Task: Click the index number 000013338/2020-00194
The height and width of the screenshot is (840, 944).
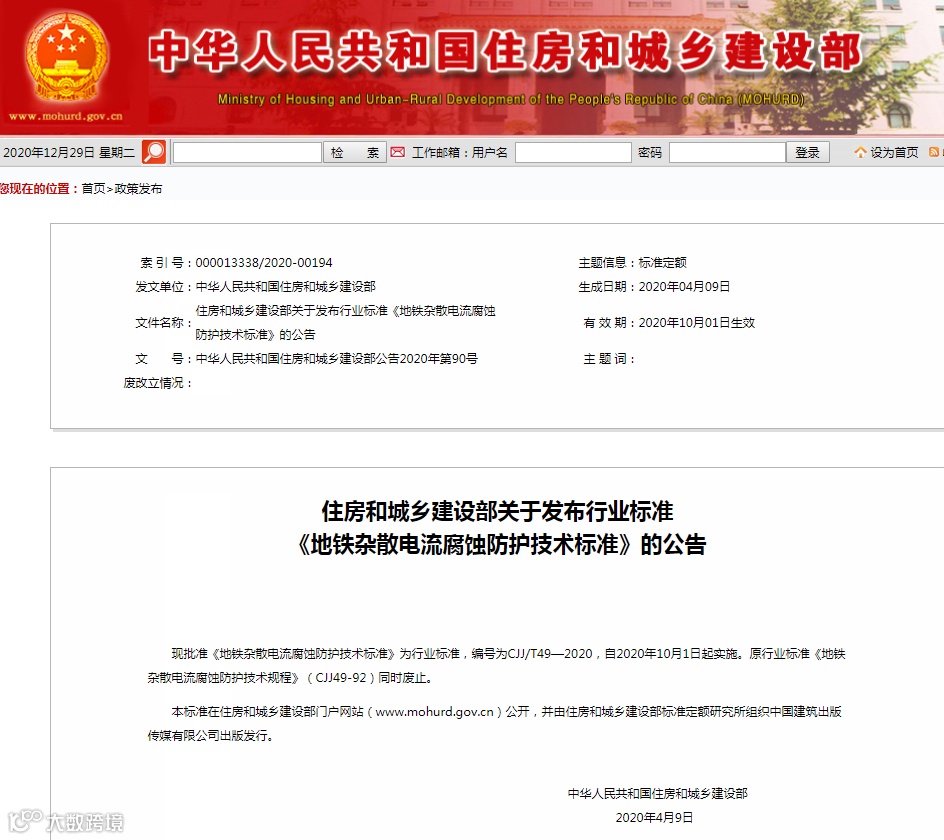Action: tap(264, 263)
